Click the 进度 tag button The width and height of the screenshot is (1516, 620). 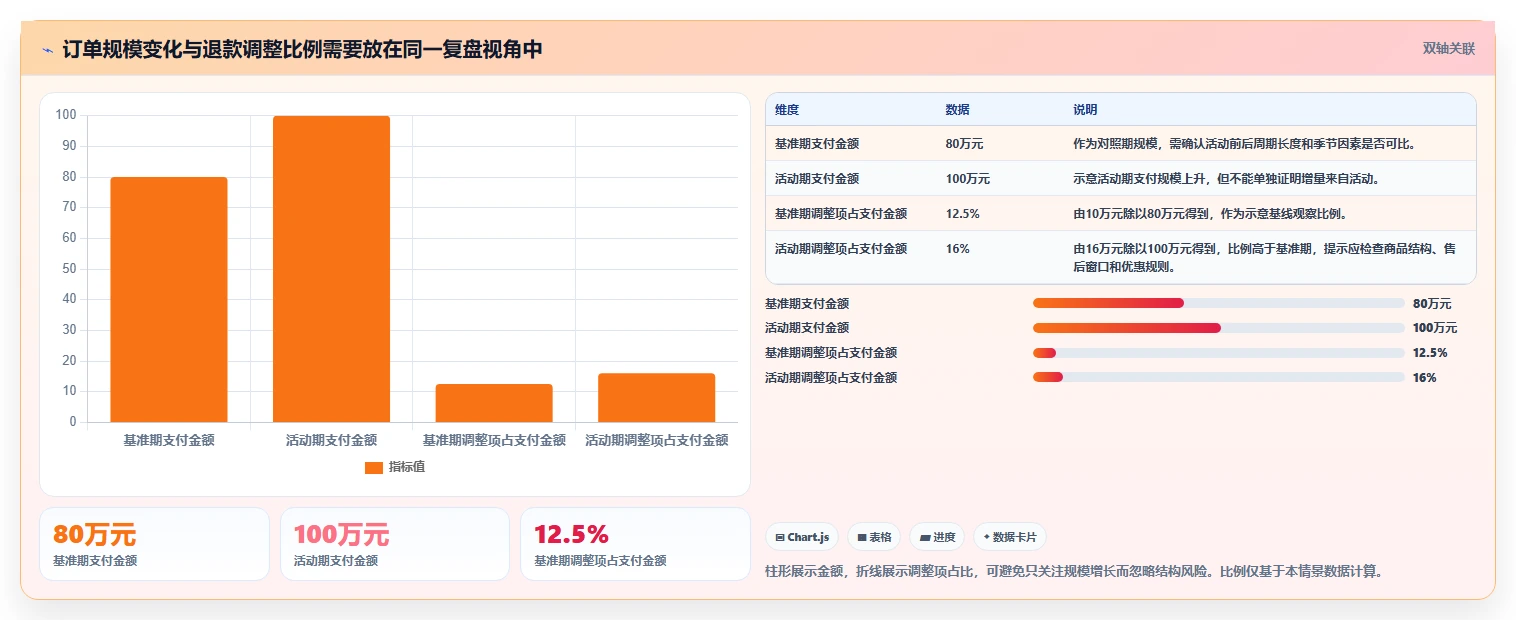[x=937, y=537]
